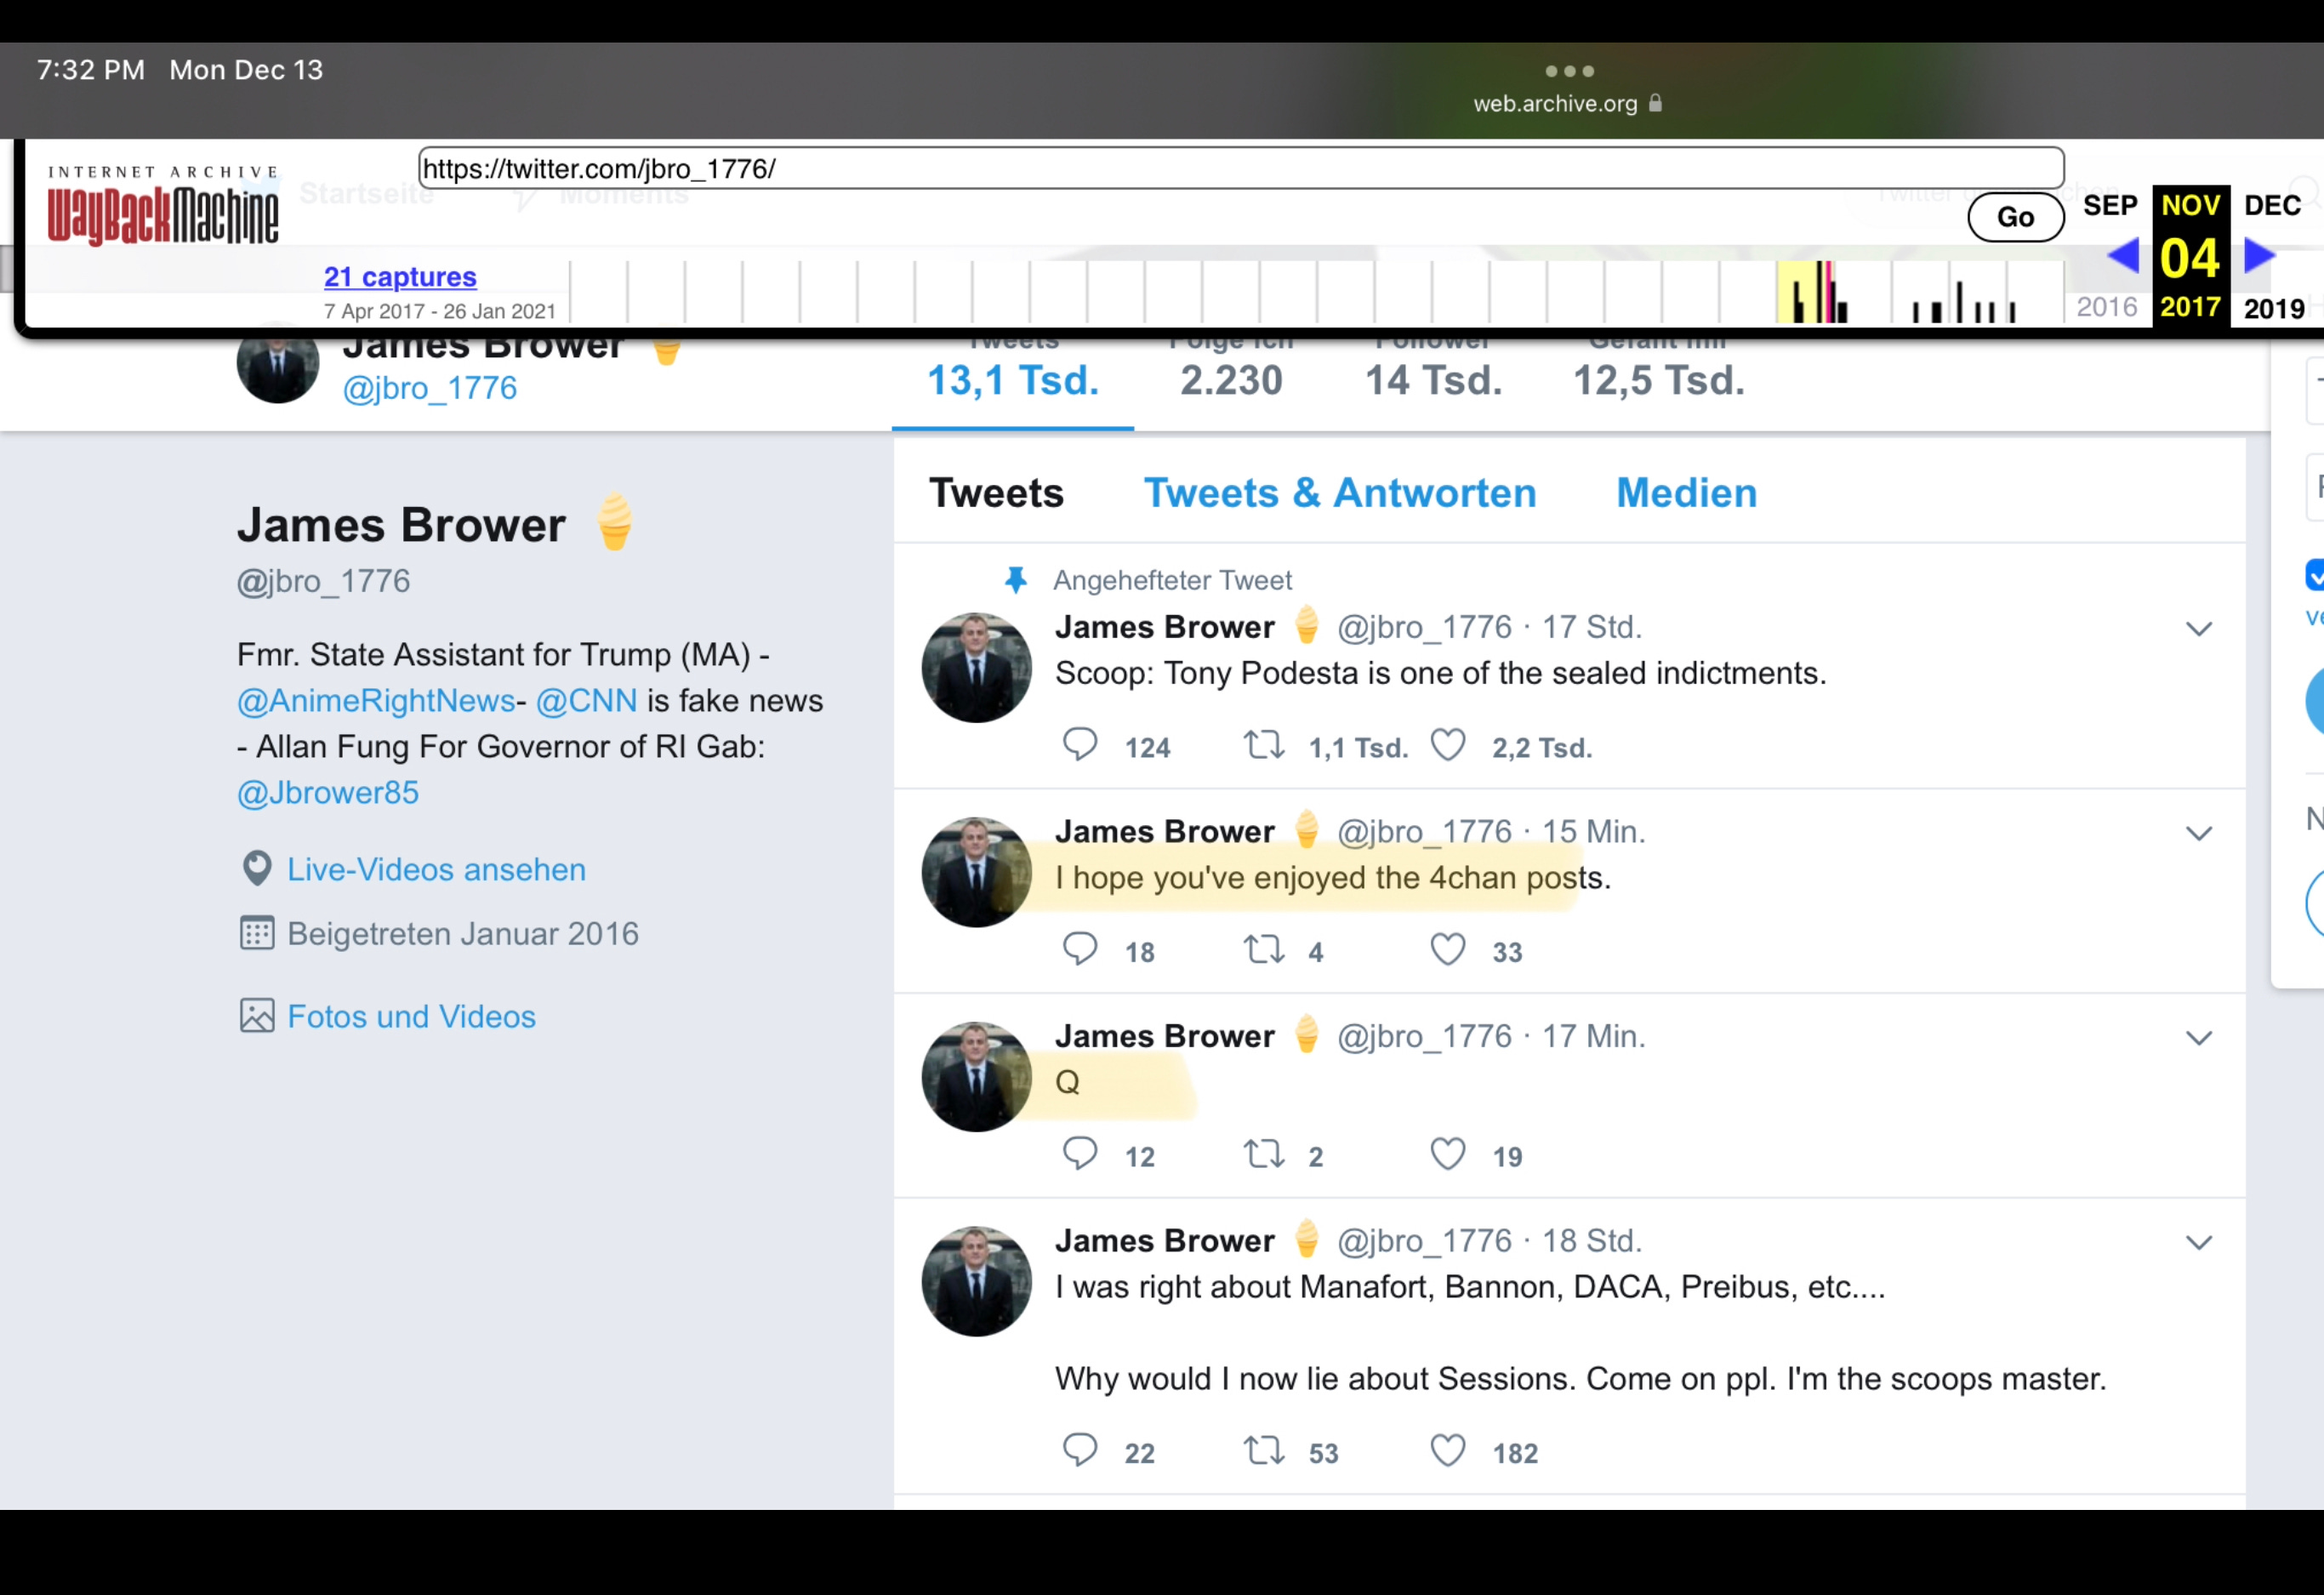This screenshot has width=2324, height=1595.
Task: Open the 17 Std. timestamp on the Podesta tweet
Action: [x=1591, y=627]
